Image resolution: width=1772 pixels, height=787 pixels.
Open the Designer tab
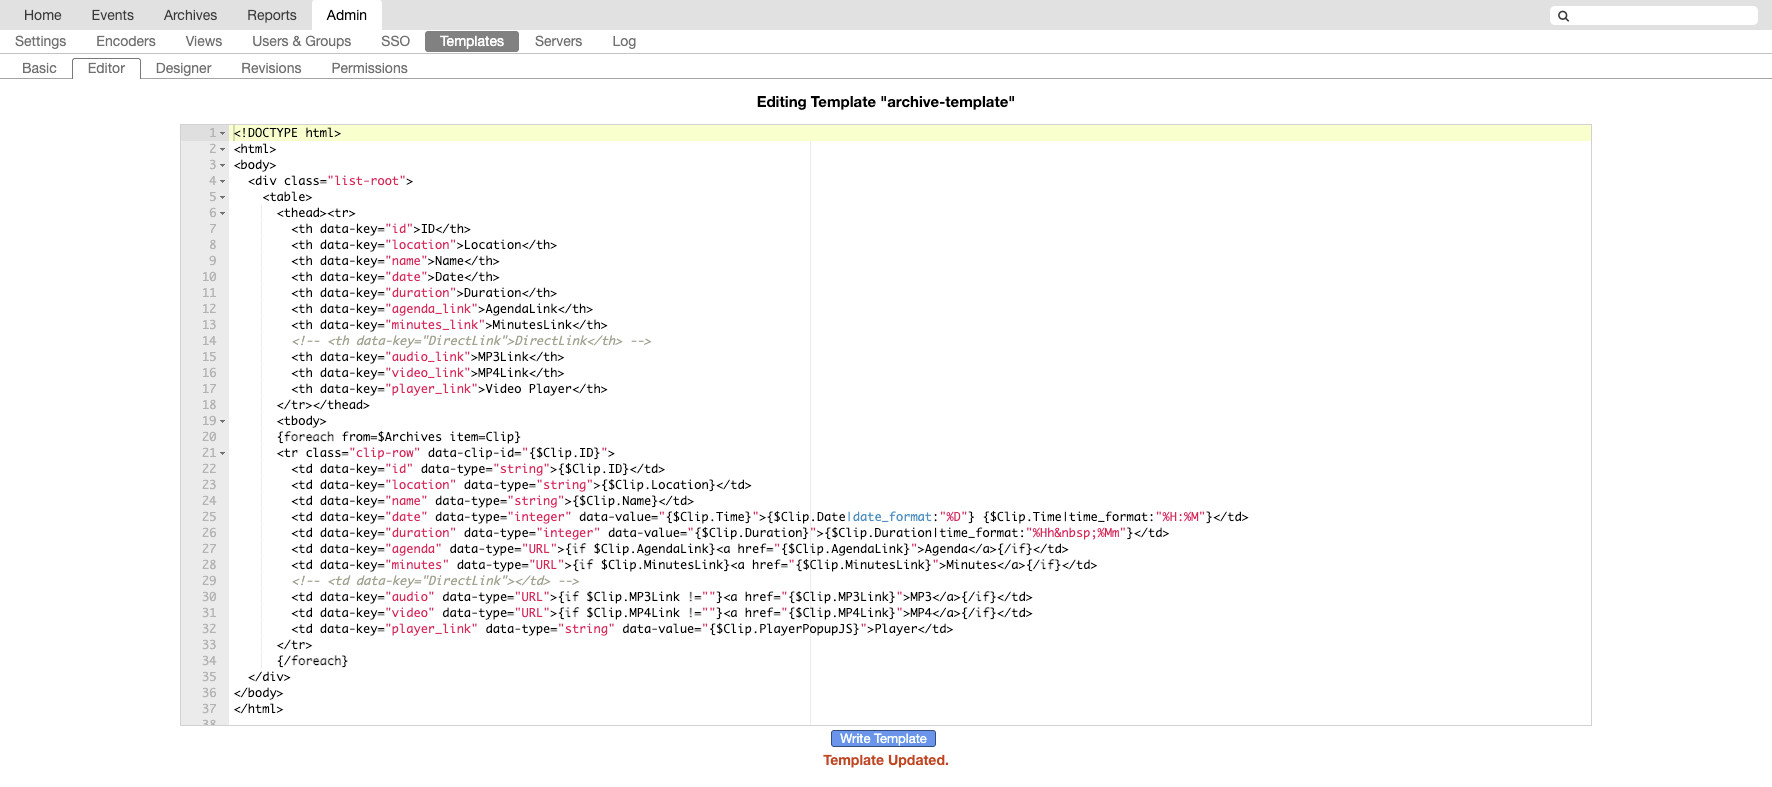(x=183, y=68)
